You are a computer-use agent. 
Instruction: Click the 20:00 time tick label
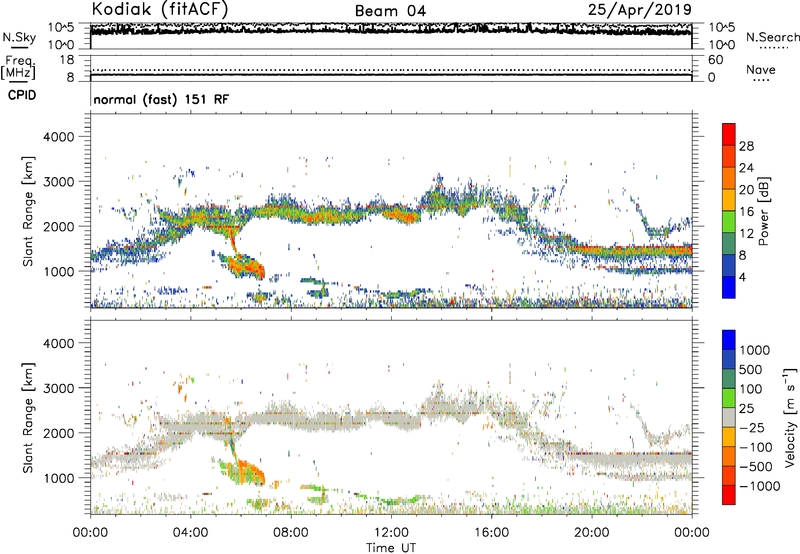point(592,533)
